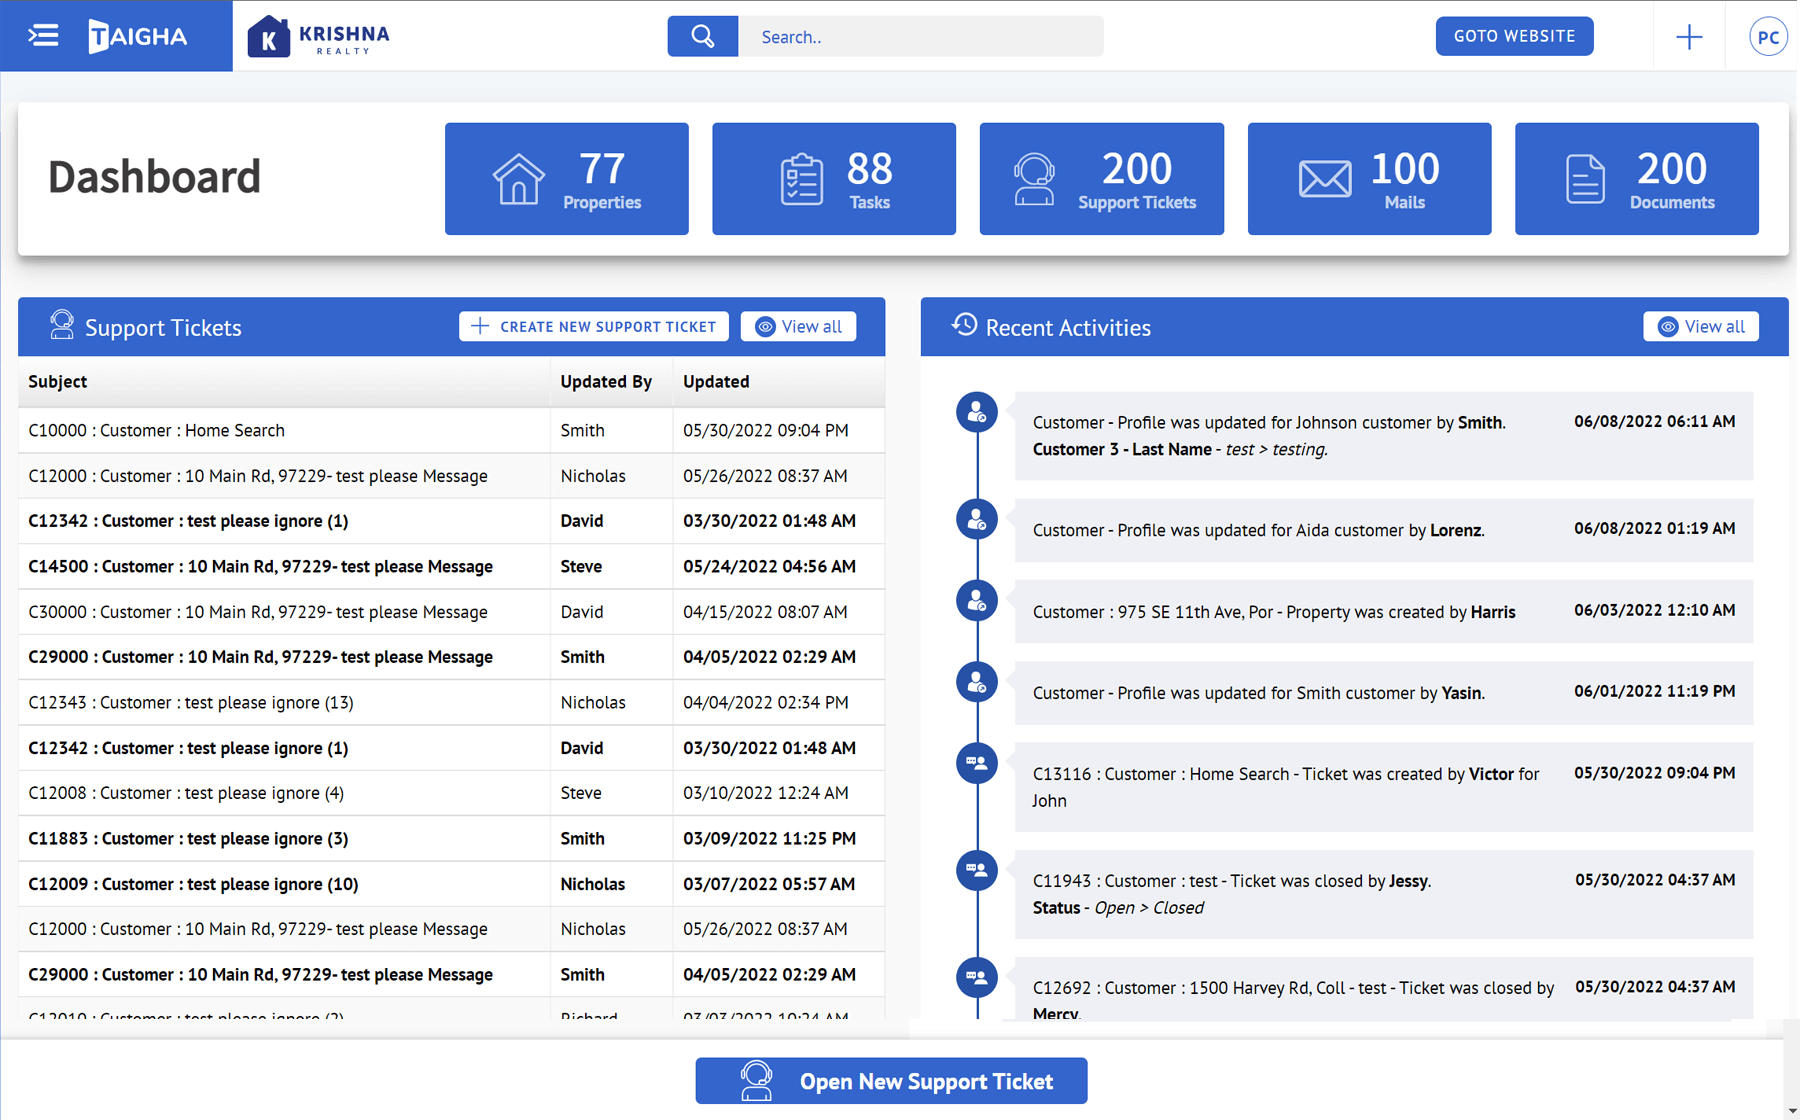Click the Krishna Realty logo
Image resolution: width=1800 pixels, height=1120 pixels.
pos(318,37)
